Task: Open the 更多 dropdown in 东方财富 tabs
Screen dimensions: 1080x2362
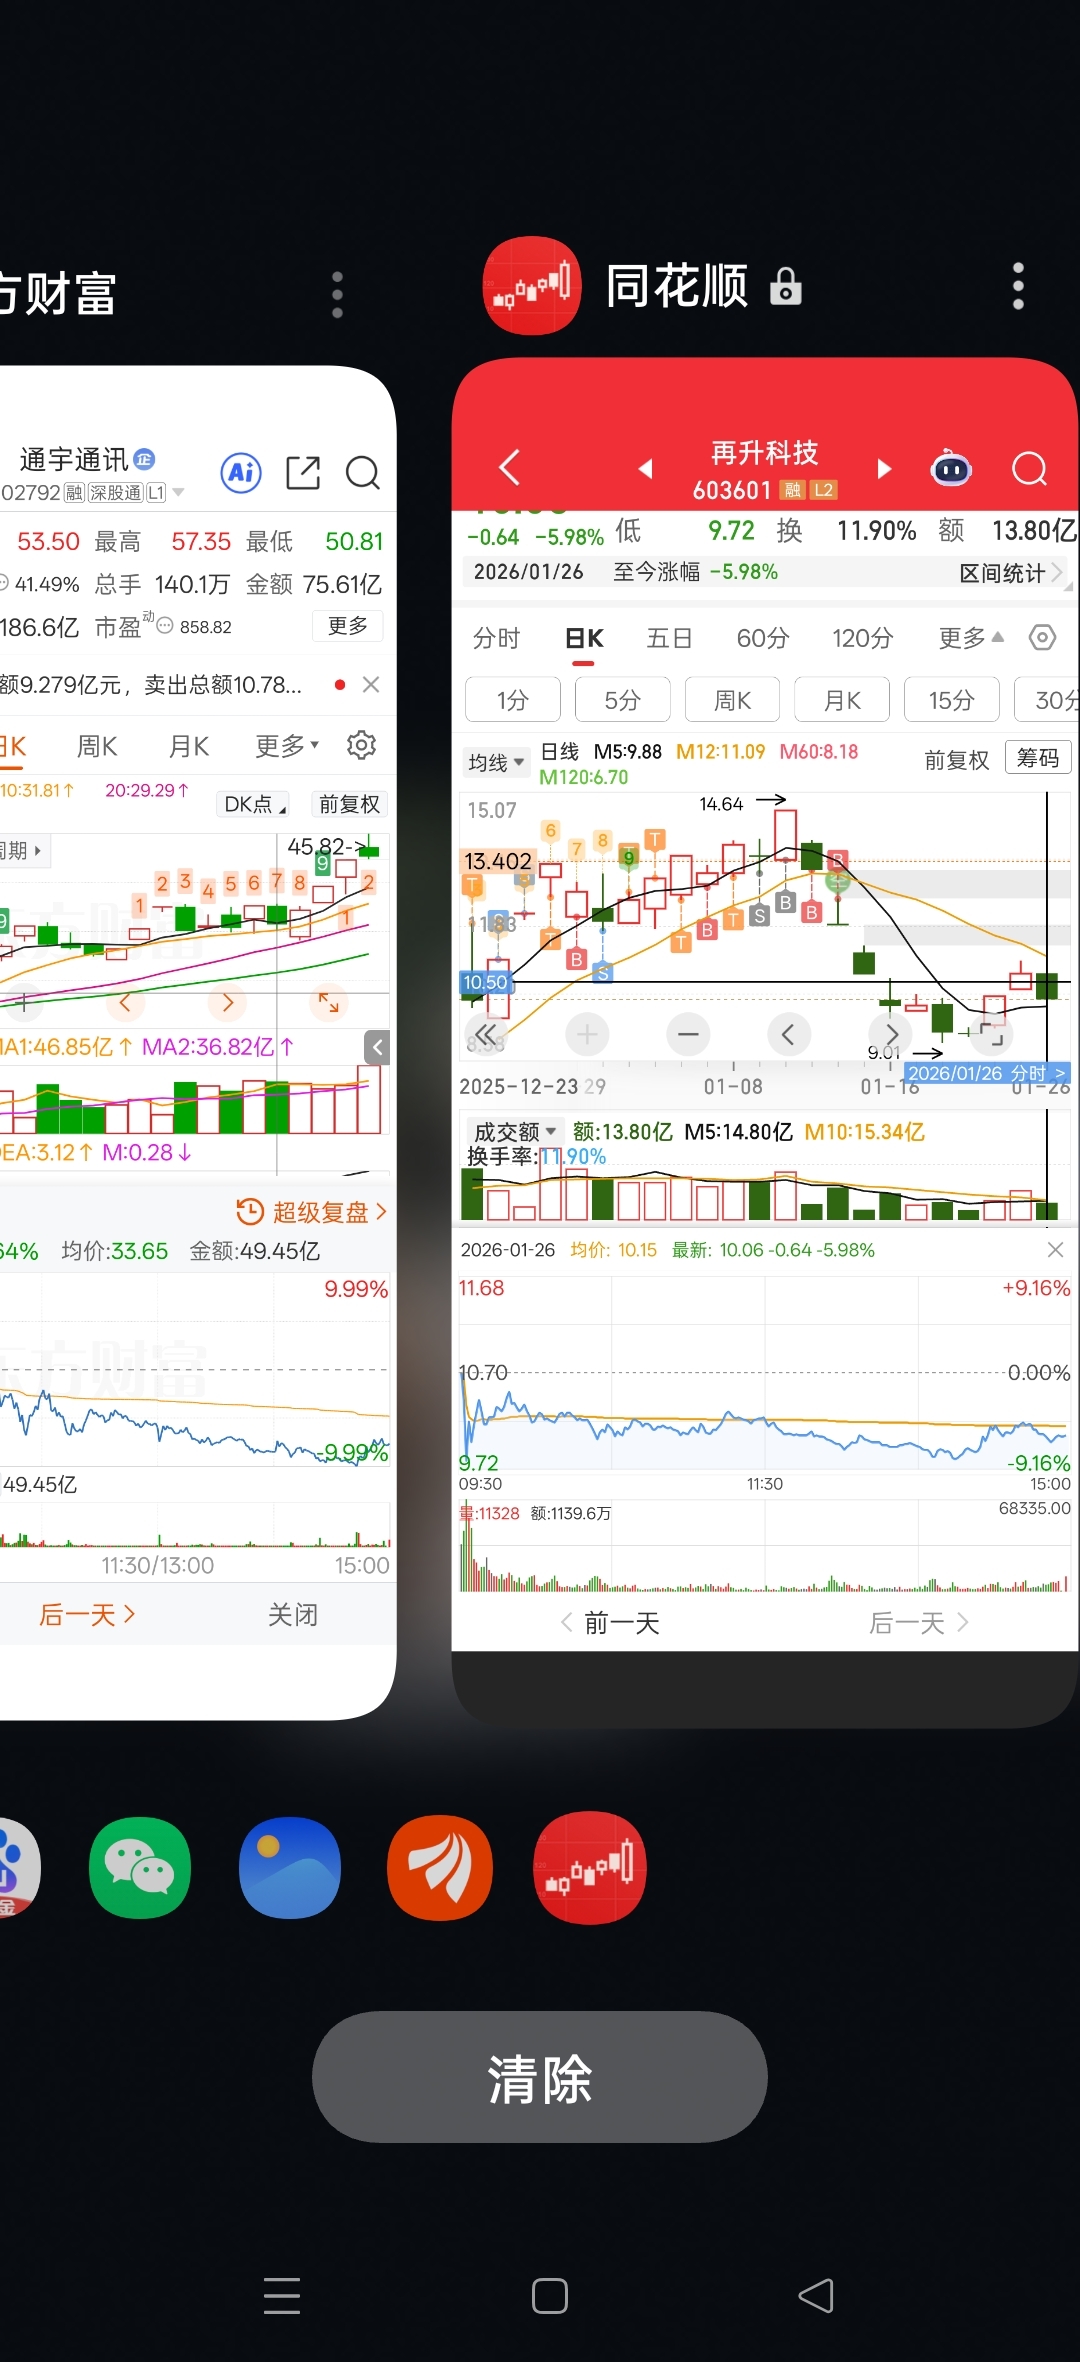Action: pos(287,746)
